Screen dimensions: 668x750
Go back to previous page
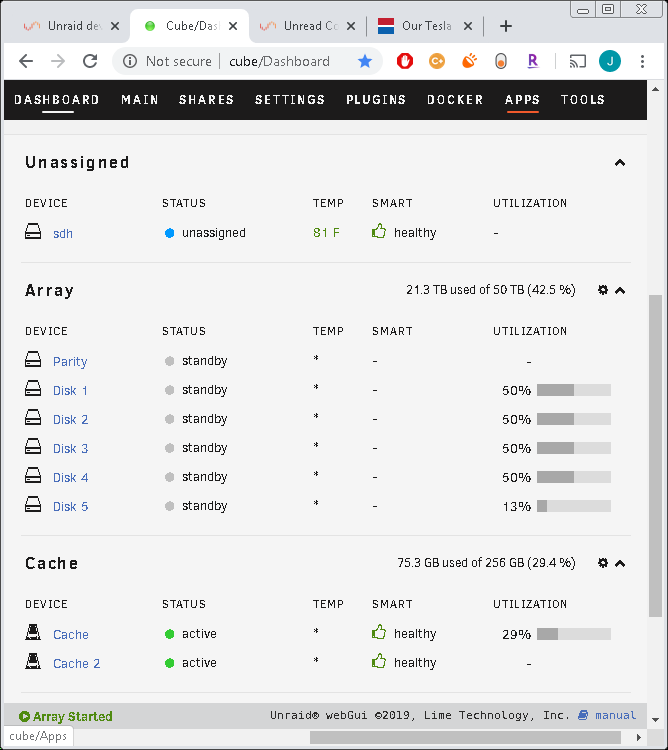(26, 61)
